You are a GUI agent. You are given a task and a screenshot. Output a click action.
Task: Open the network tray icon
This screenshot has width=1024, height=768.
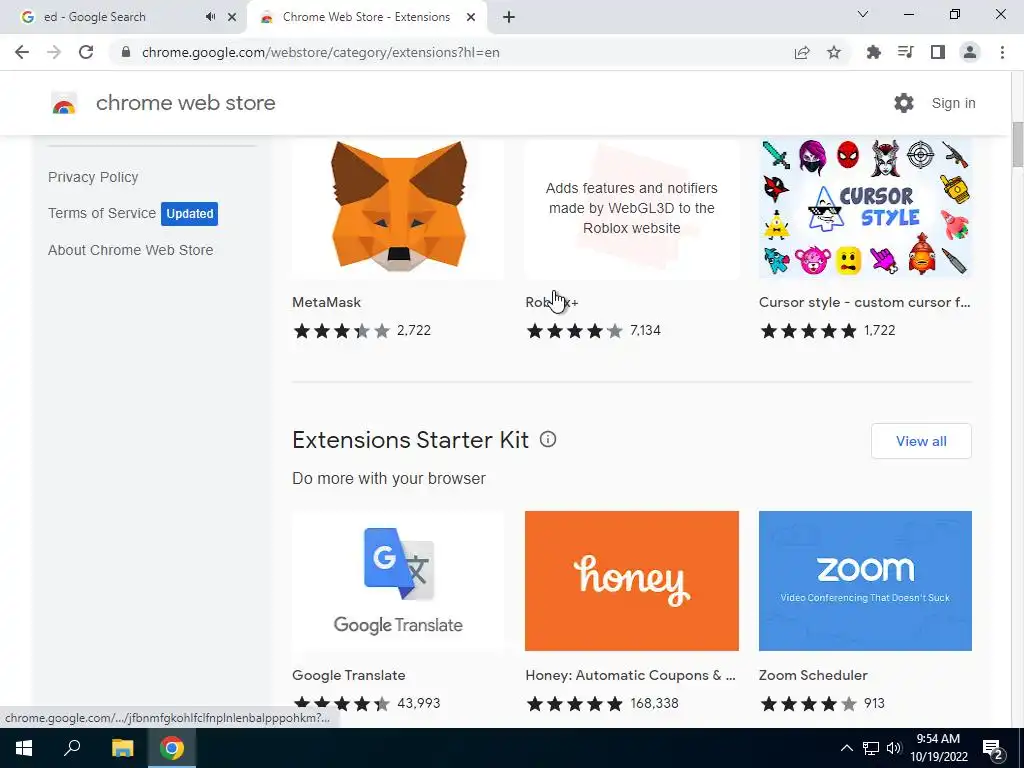click(x=871, y=748)
